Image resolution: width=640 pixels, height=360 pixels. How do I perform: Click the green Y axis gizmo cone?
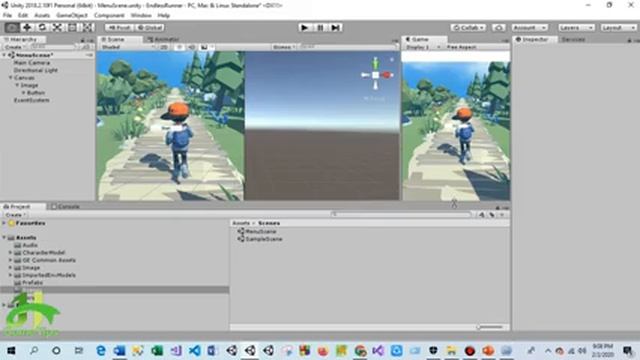click(x=376, y=63)
